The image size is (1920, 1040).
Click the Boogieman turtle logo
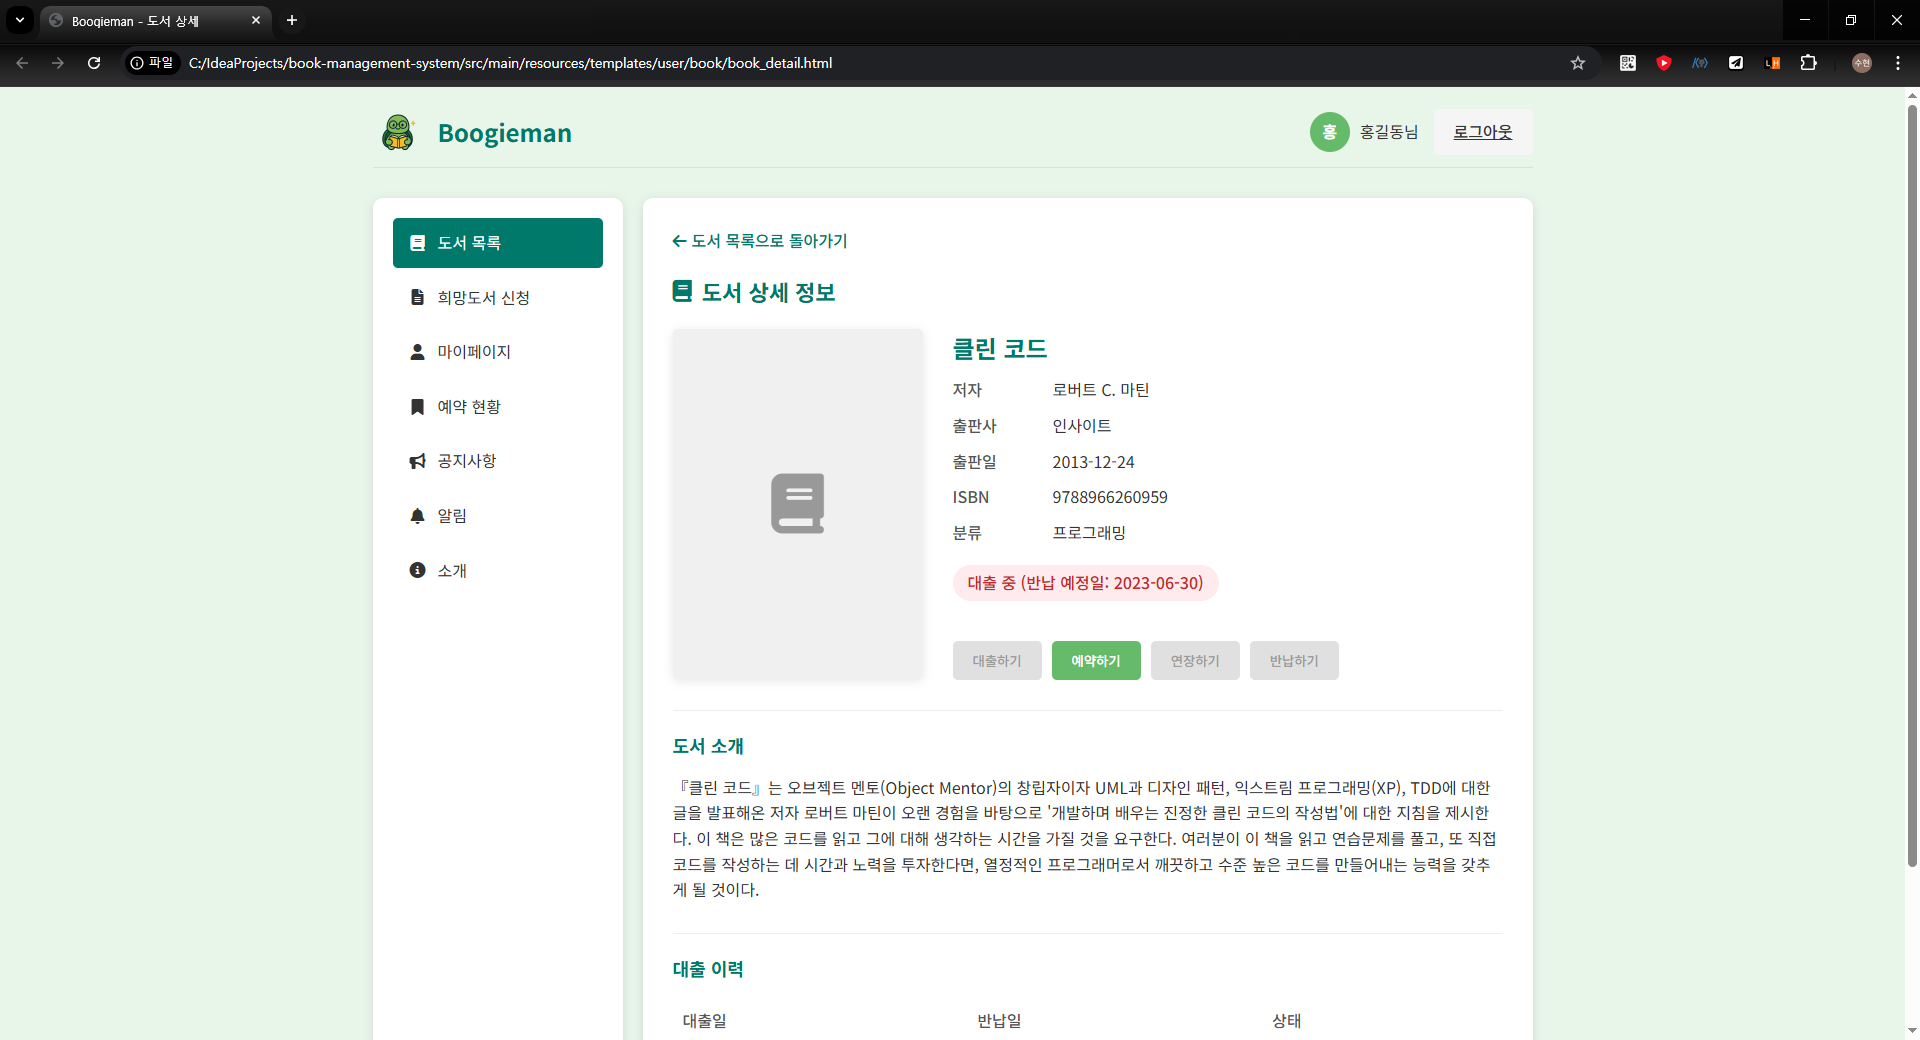point(398,131)
